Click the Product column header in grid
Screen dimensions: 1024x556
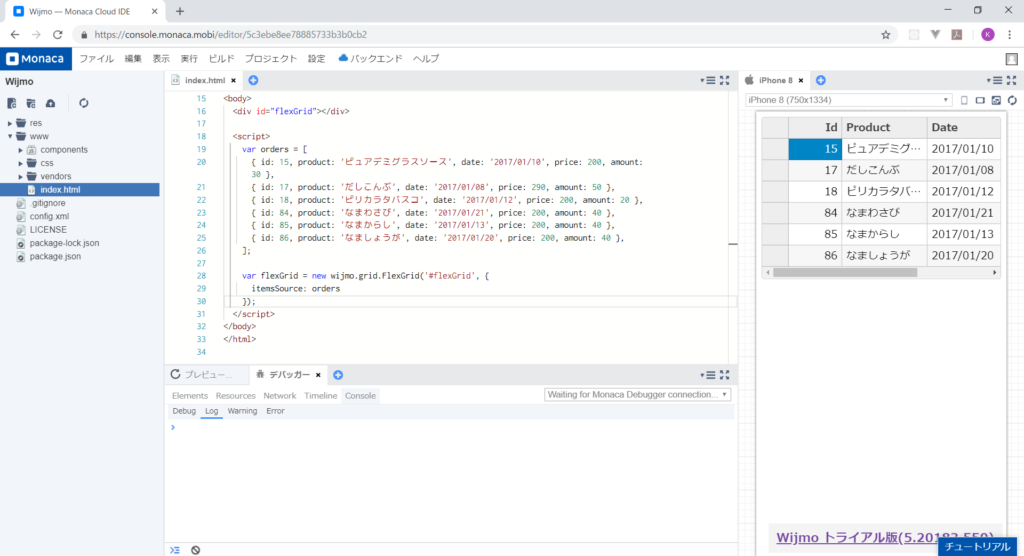click(x=884, y=127)
